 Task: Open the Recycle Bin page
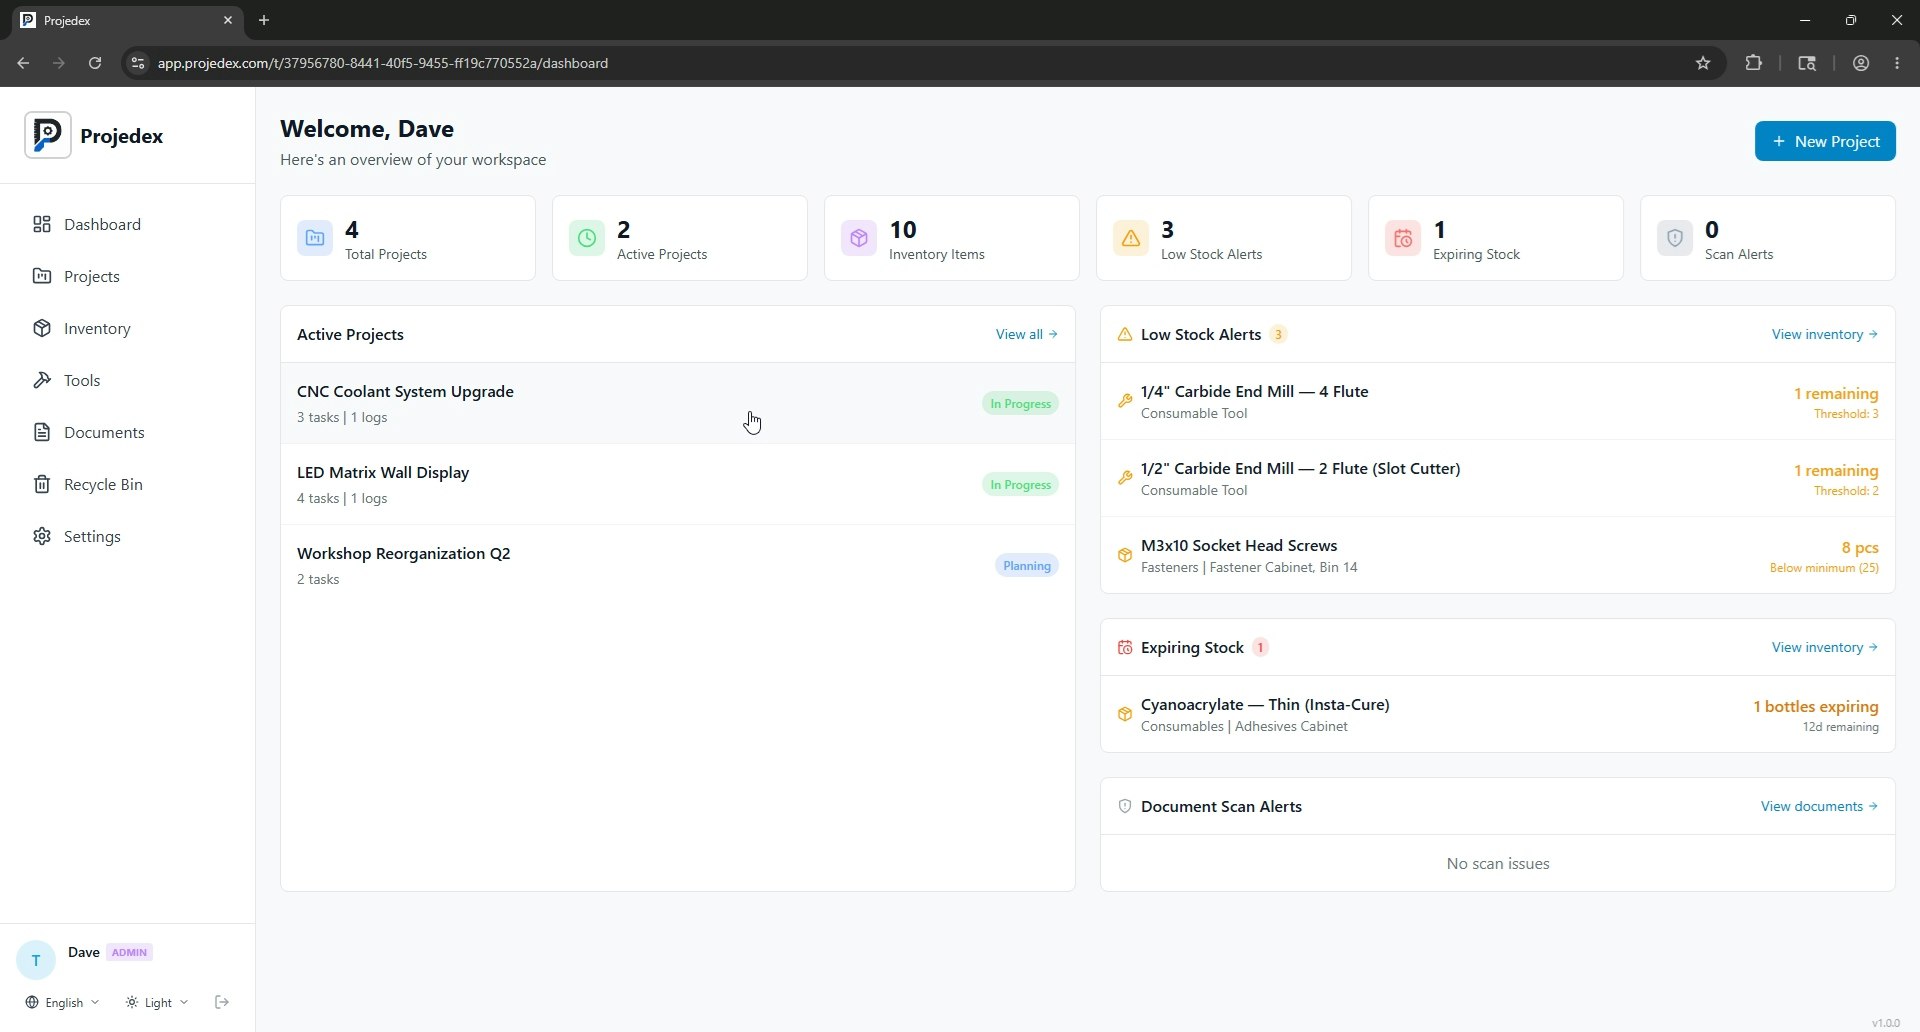tap(127, 484)
